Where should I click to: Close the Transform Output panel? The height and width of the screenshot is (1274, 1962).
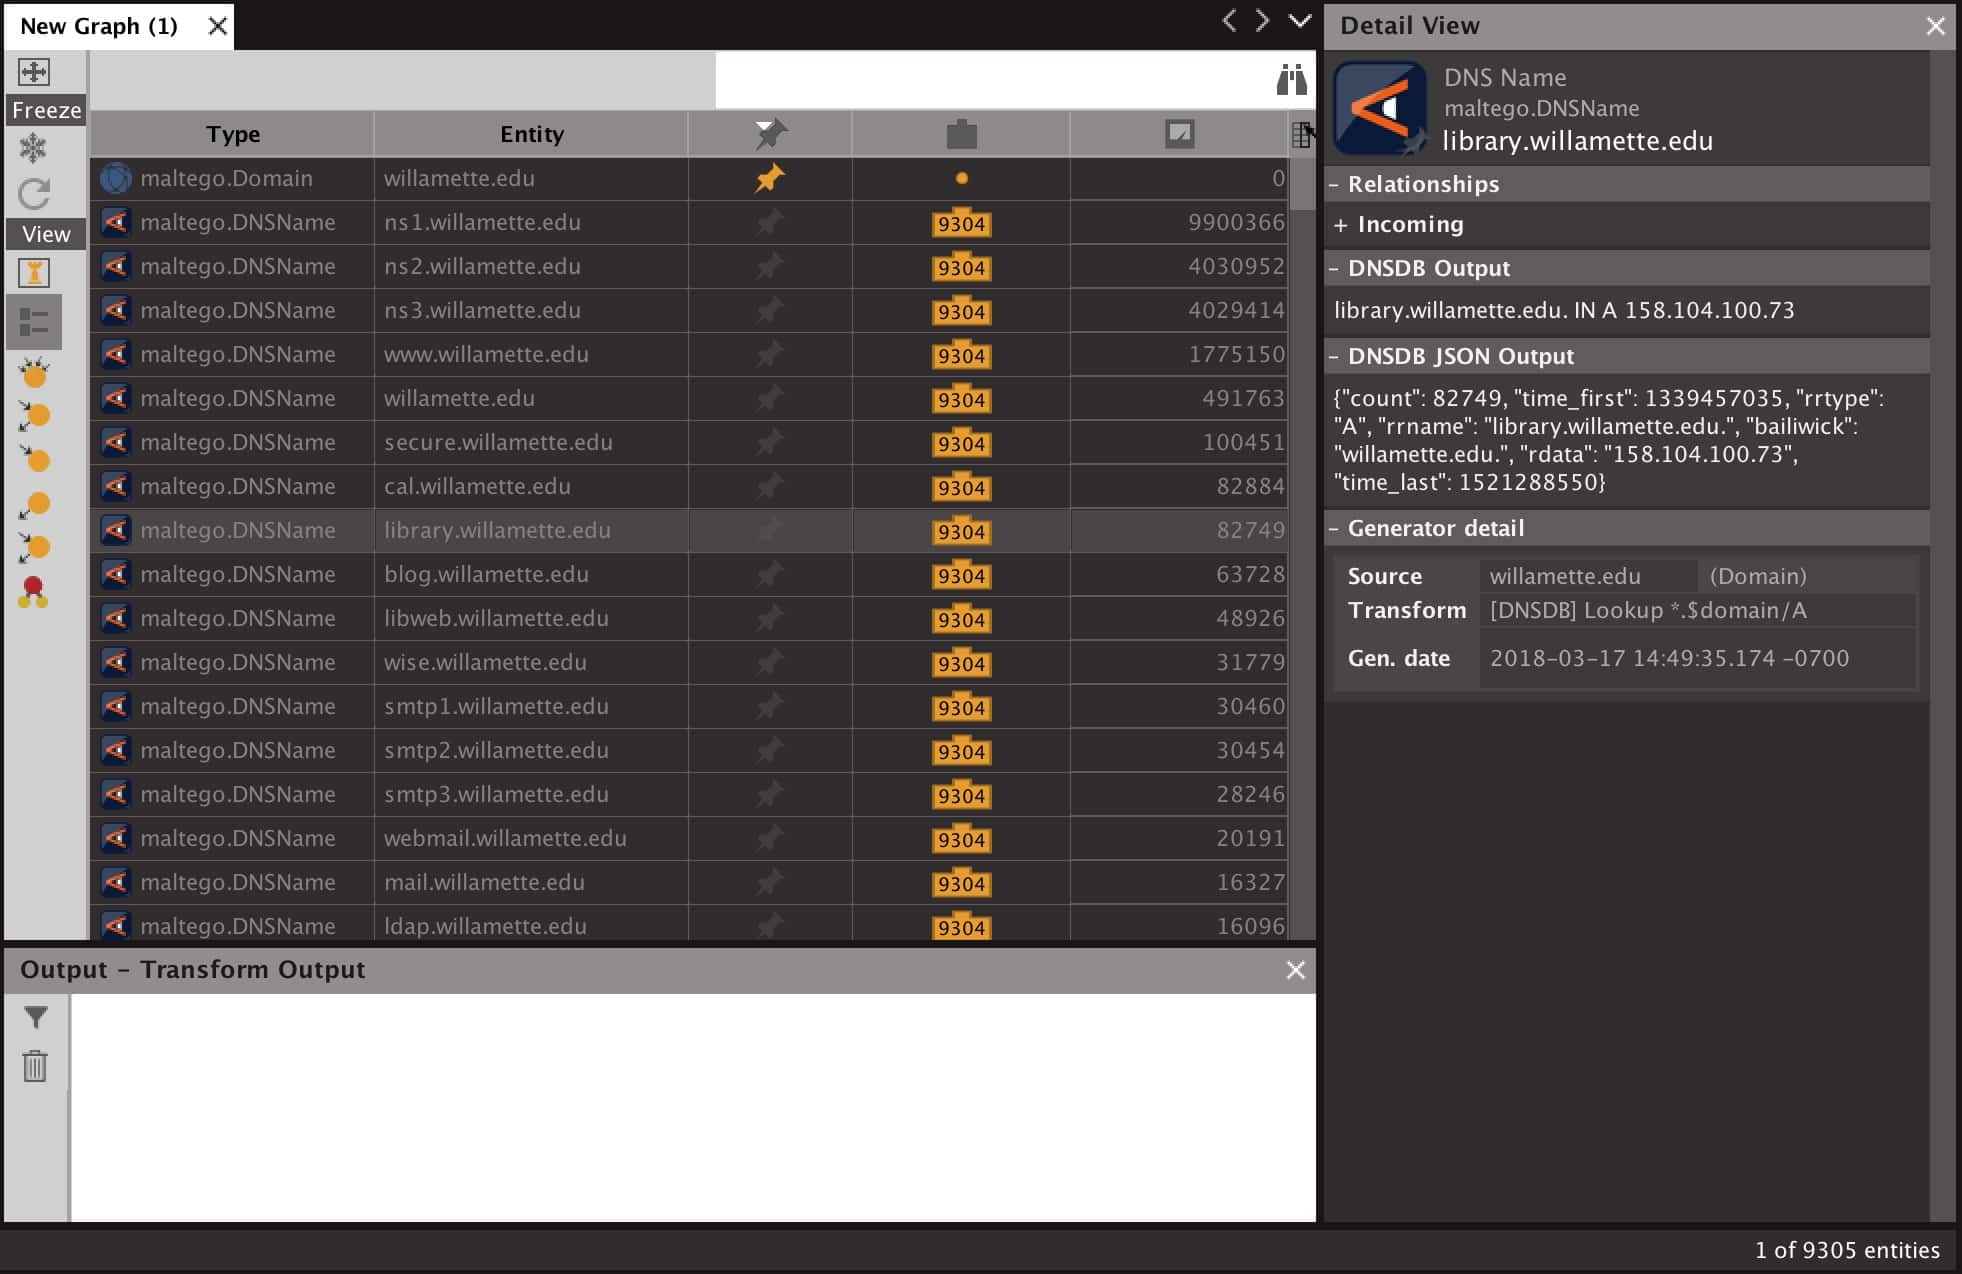click(x=1295, y=970)
